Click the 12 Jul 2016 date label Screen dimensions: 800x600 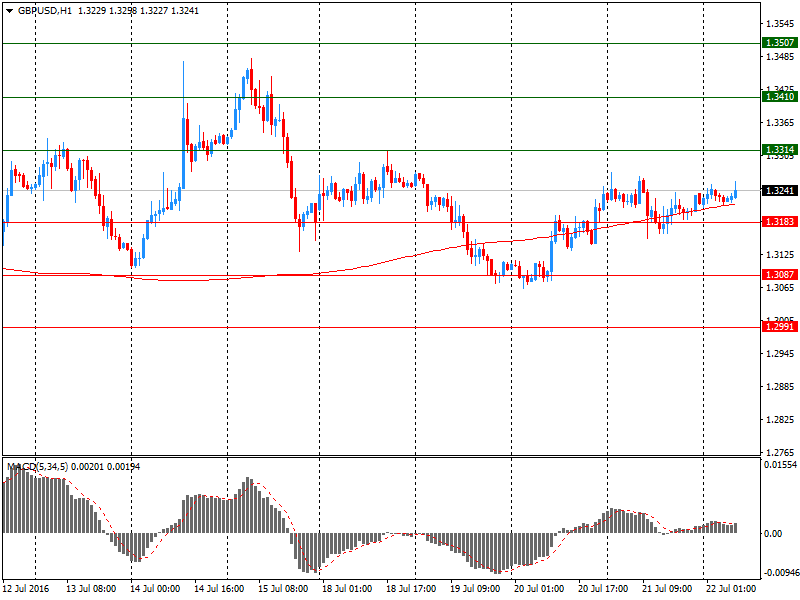(x=26, y=588)
